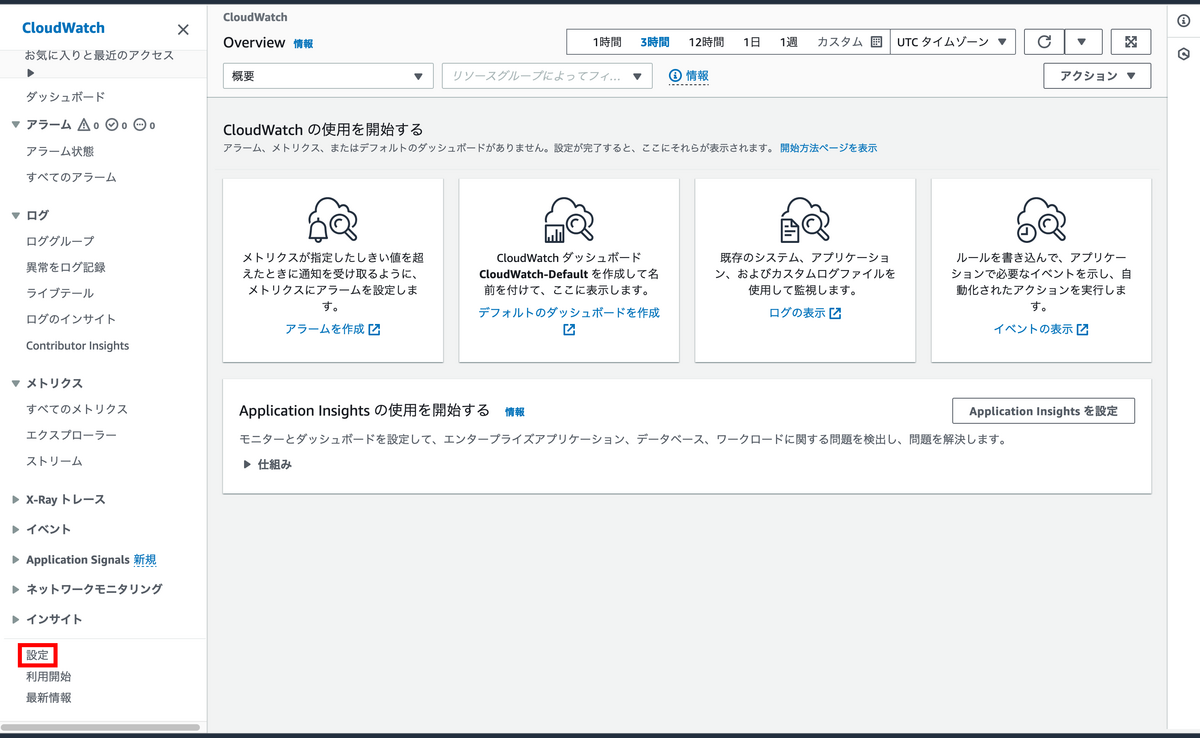Open the resource group filter dropdown
The image size is (1200, 738).
click(547, 76)
